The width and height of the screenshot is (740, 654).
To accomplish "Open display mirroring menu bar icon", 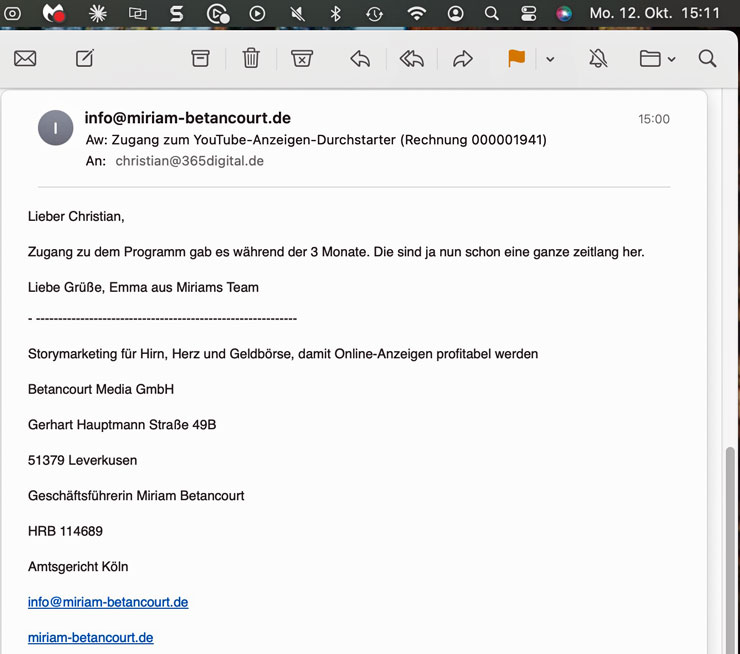I will click(138, 14).
